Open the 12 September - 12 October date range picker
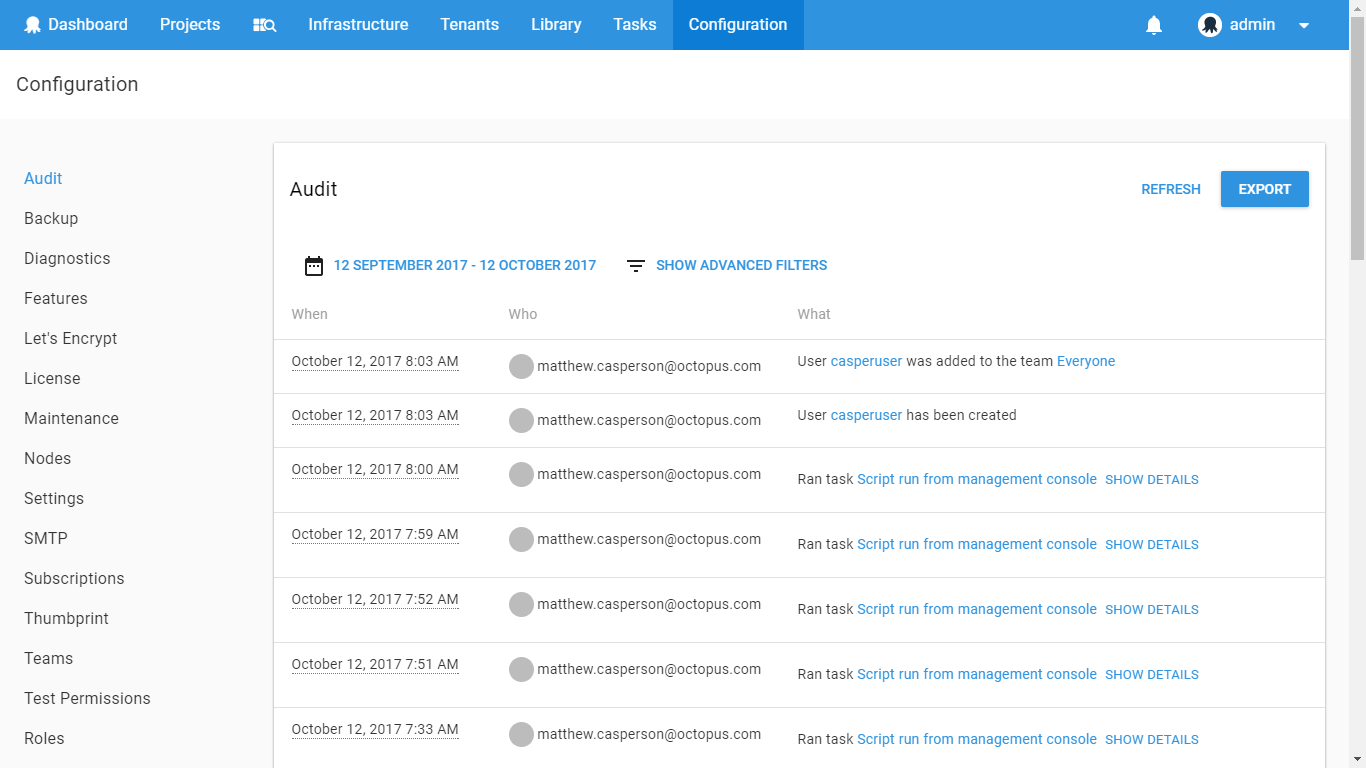The height and width of the screenshot is (768, 1366). click(x=465, y=265)
